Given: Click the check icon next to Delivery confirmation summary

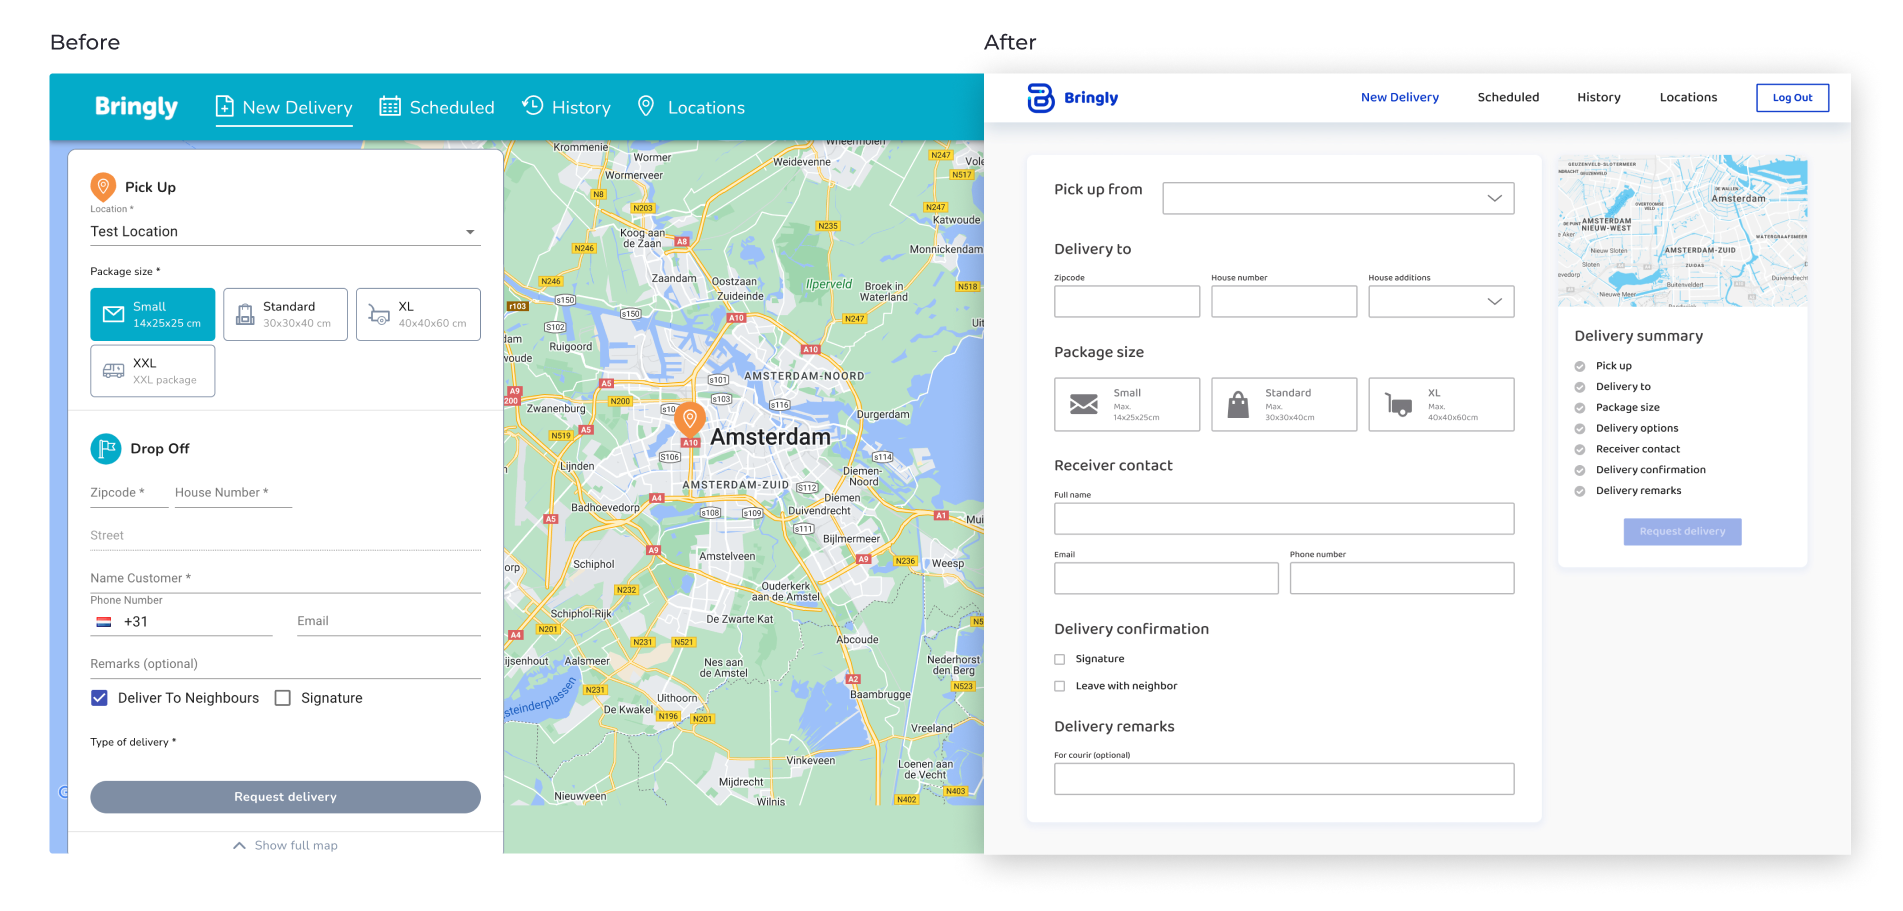Looking at the screenshot, I should coord(1580,470).
